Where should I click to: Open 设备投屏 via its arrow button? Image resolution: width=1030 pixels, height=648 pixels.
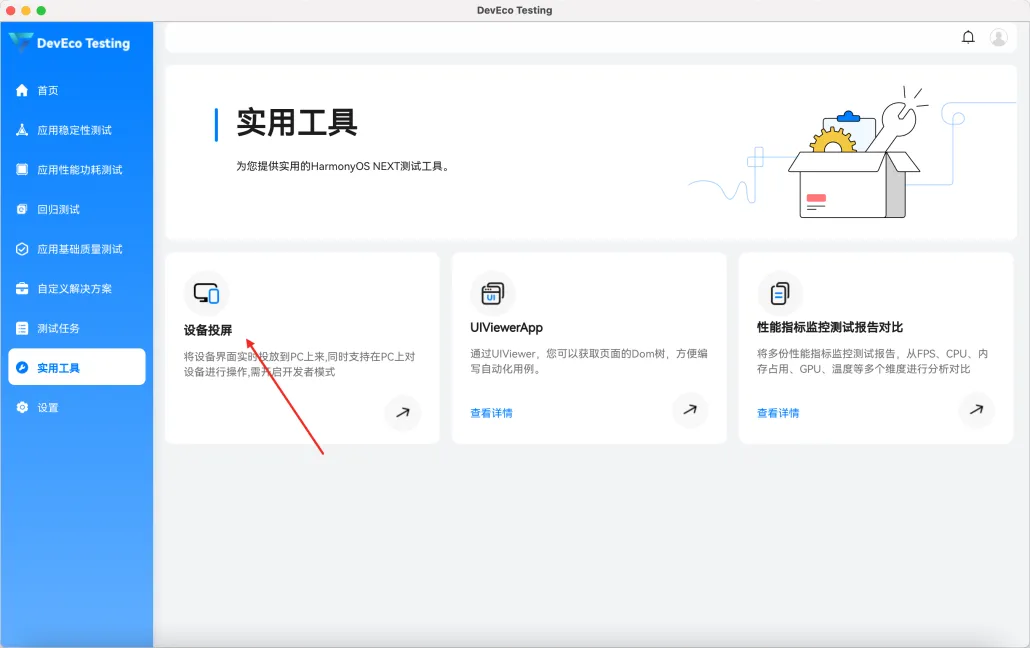pyautogui.click(x=403, y=412)
